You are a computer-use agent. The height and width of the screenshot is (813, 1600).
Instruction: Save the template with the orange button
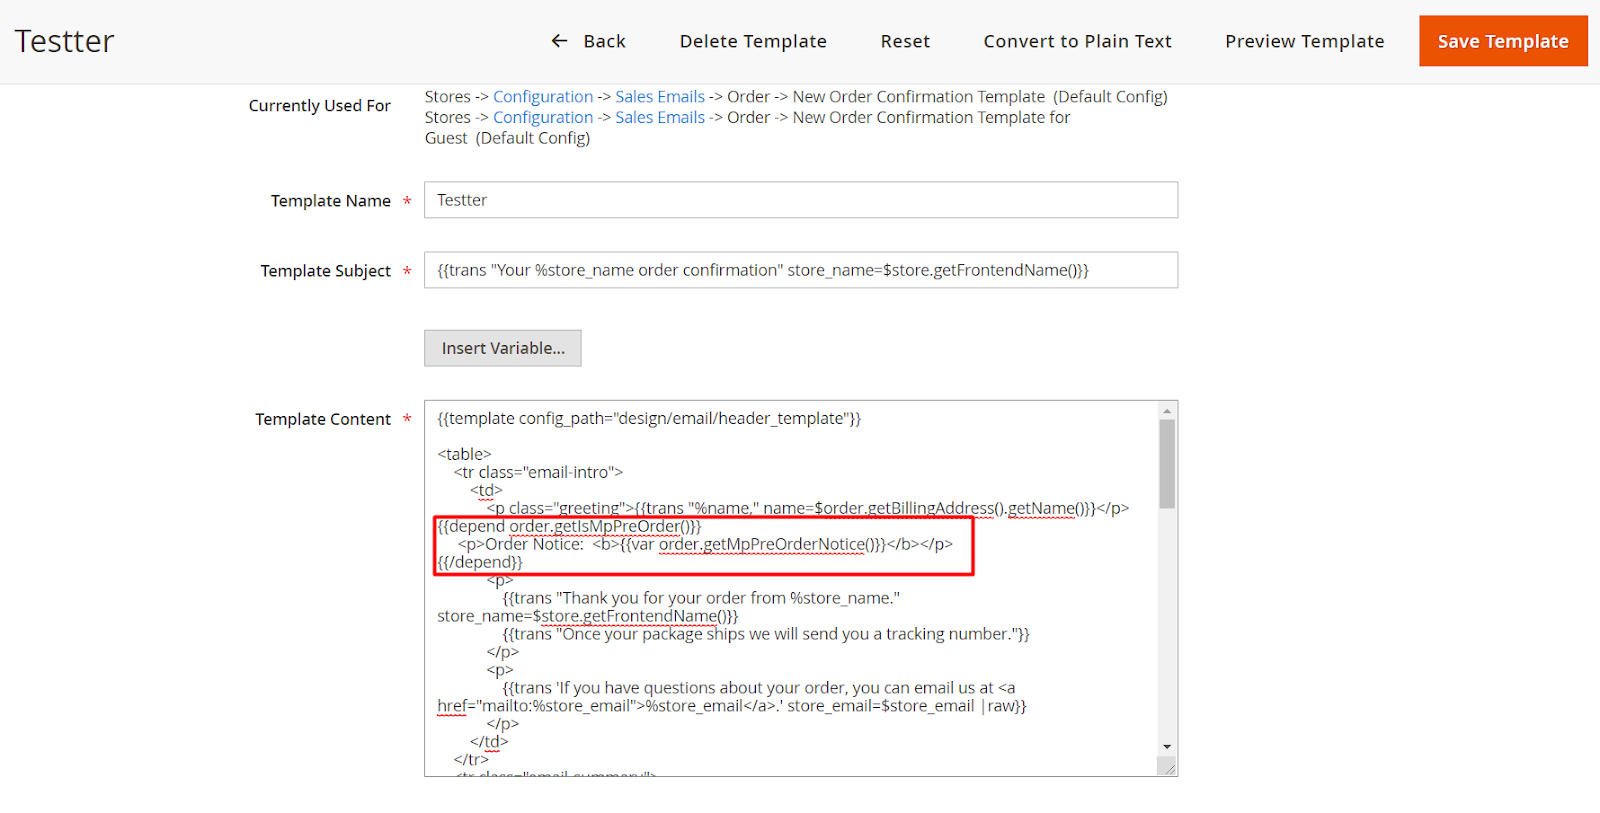pos(1502,41)
